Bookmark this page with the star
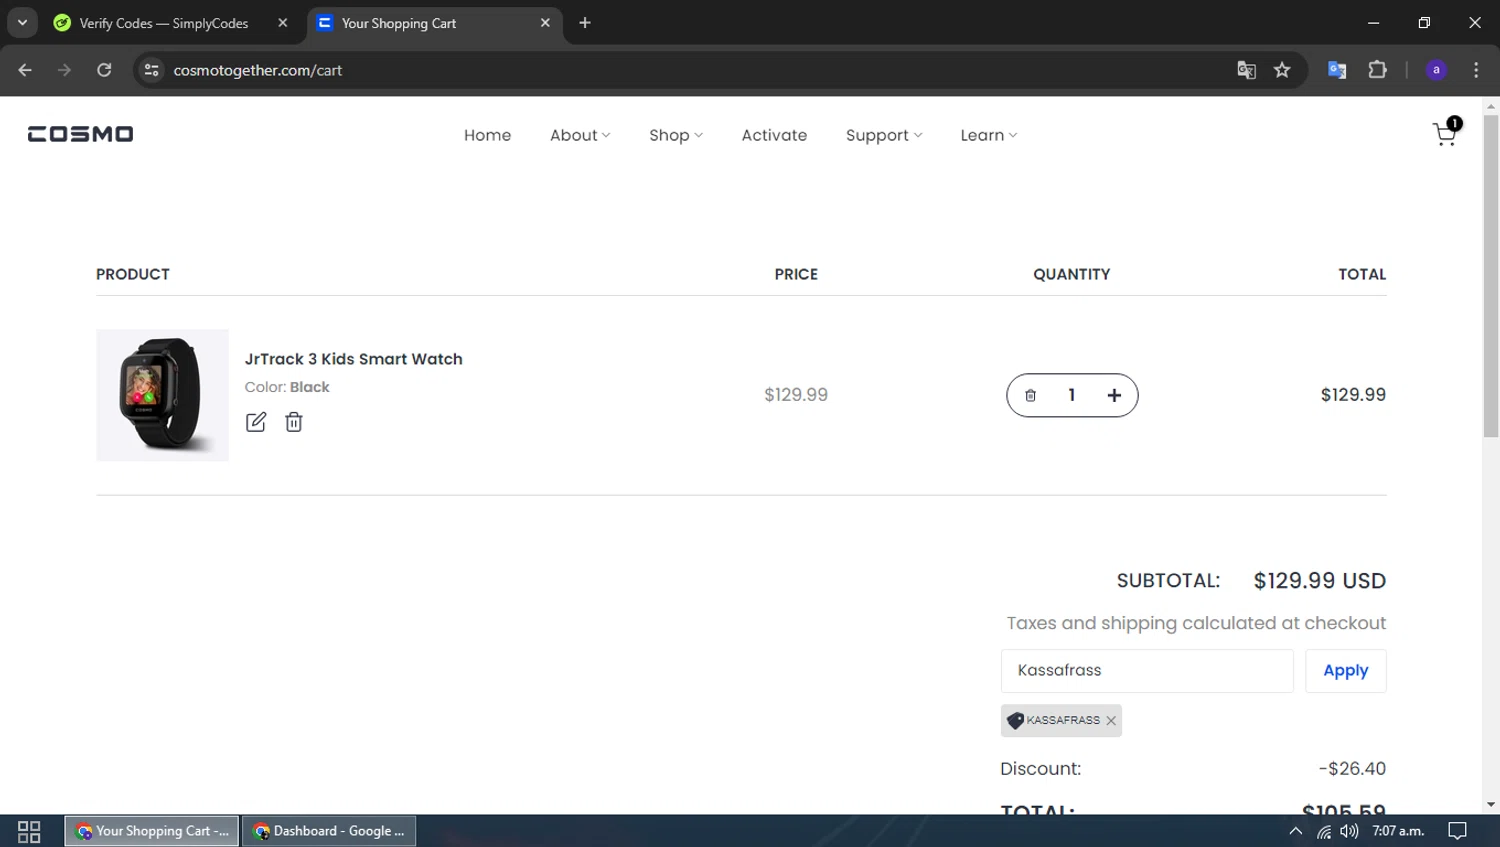This screenshot has height=847, width=1500. tap(1282, 70)
